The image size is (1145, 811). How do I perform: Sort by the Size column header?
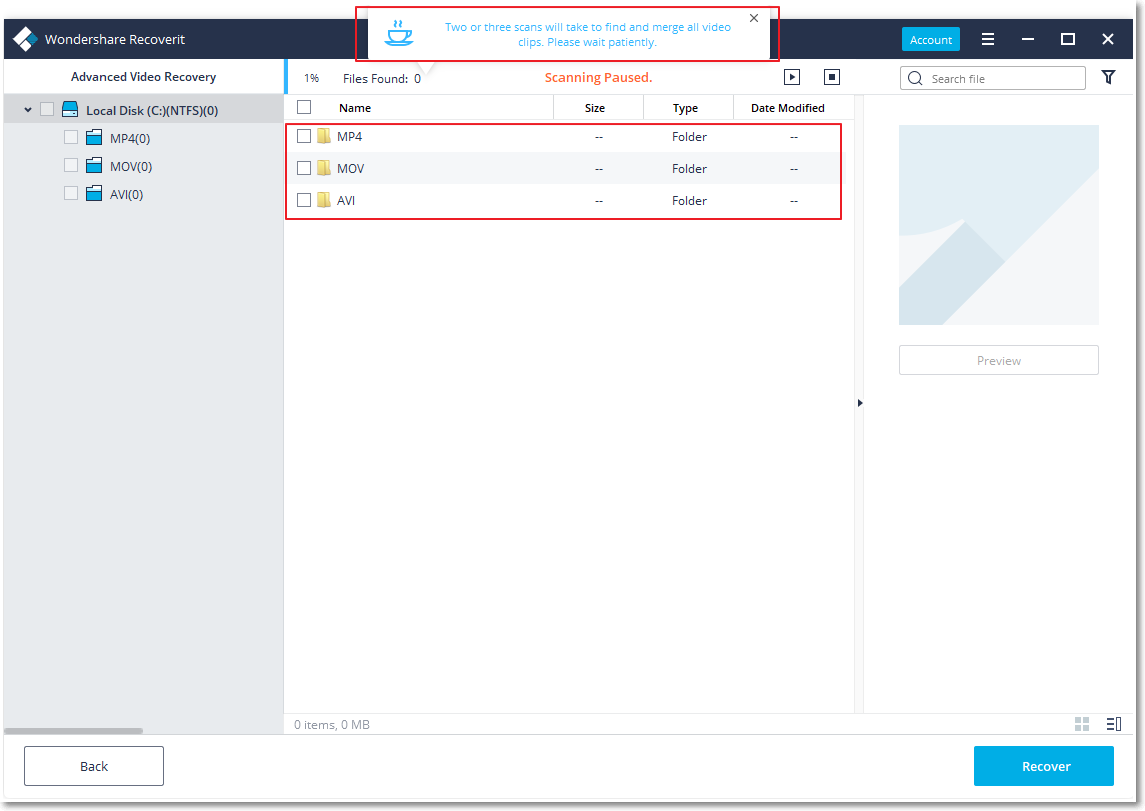click(594, 108)
